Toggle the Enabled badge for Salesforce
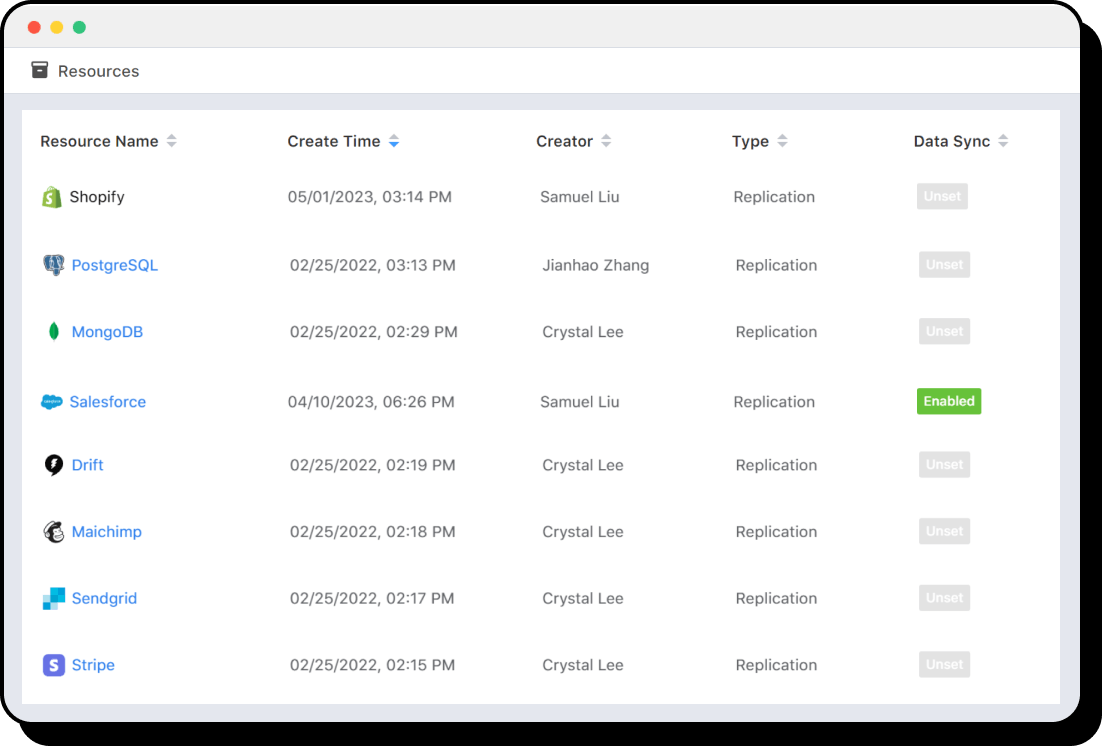 click(x=949, y=401)
